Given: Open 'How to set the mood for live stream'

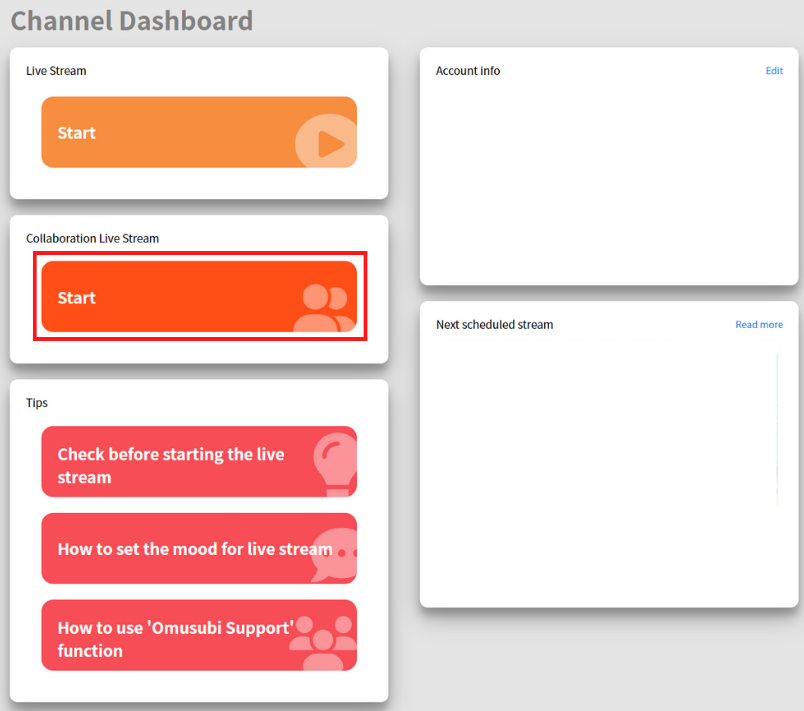Looking at the screenshot, I should pos(199,549).
